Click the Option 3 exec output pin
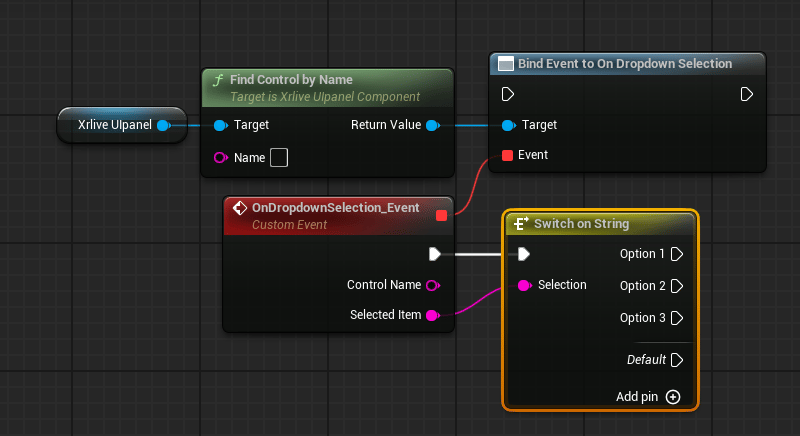The width and height of the screenshot is (800, 436). pyautogui.click(x=677, y=318)
